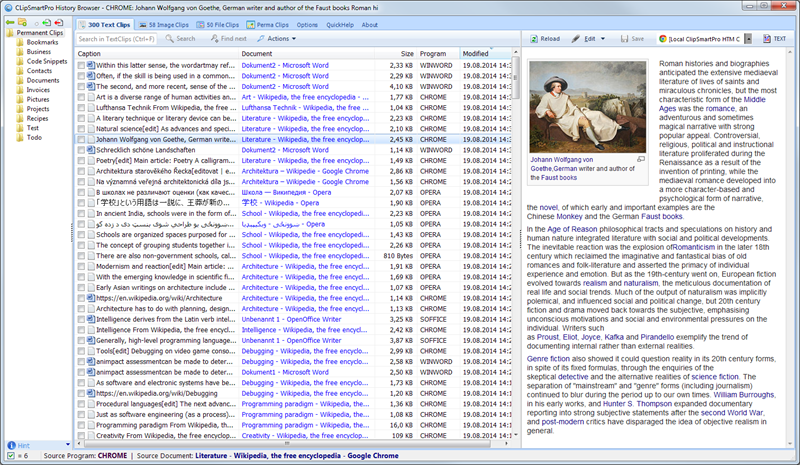
Task: Follow the Genre fiction link
Action: tap(549, 357)
